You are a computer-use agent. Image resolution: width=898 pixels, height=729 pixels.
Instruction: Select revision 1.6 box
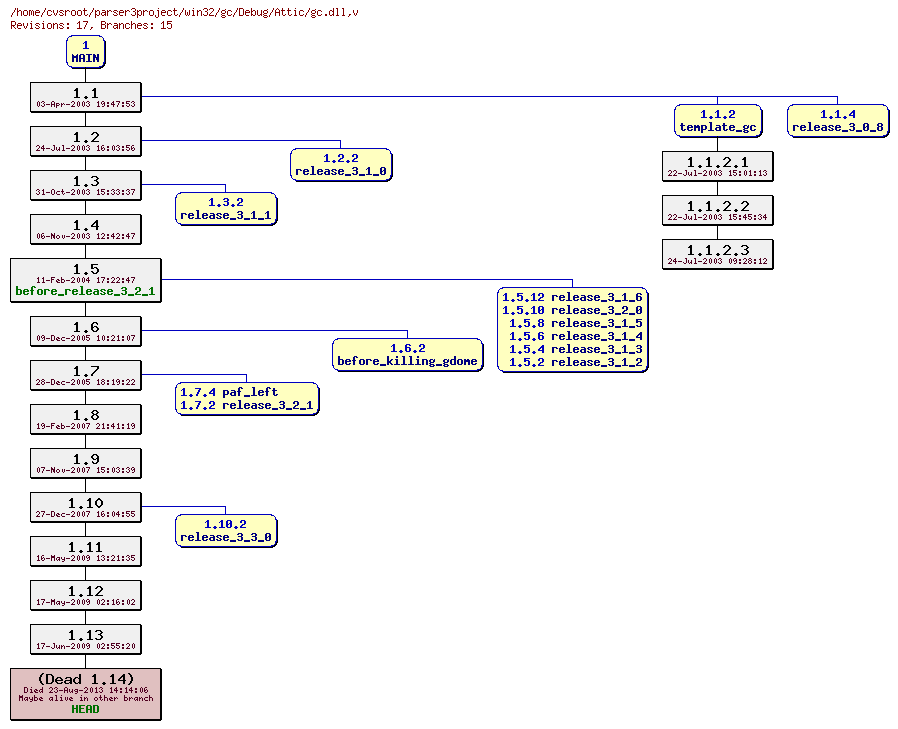tap(85, 332)
